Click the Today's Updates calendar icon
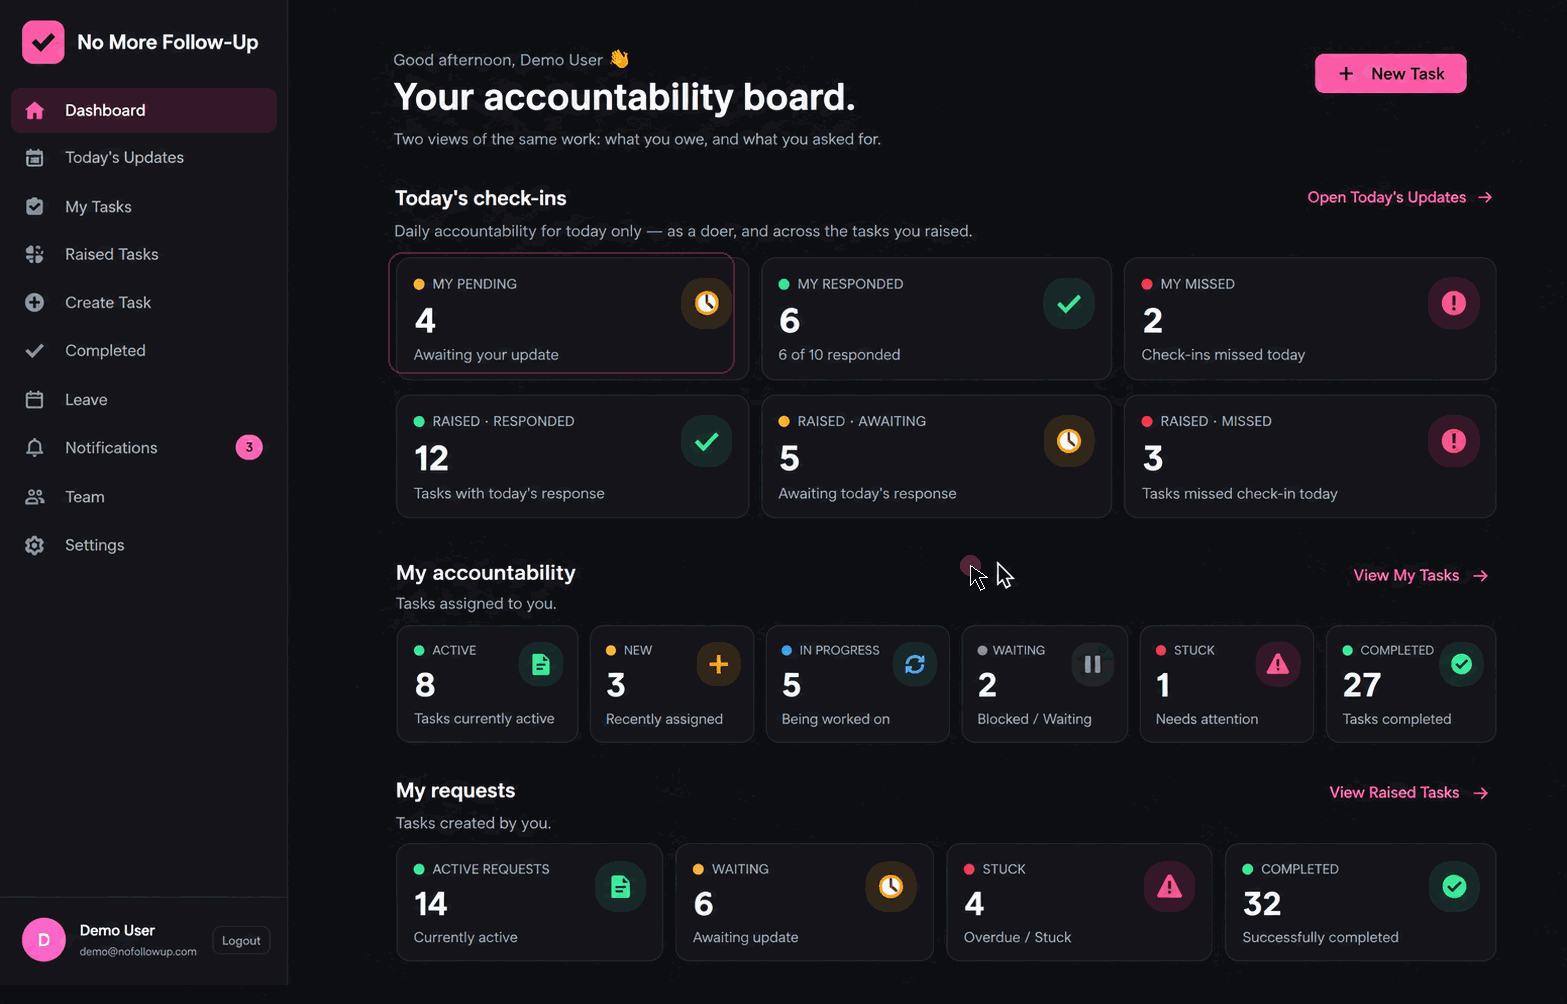This screenshot has height=1004, width=1567. click(x=35, y=158)
